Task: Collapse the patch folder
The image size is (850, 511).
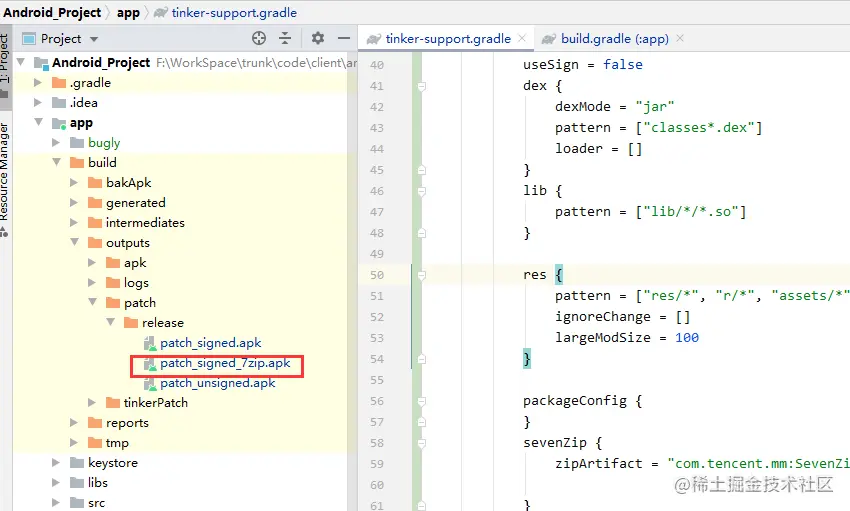Action: coord(93,302)
